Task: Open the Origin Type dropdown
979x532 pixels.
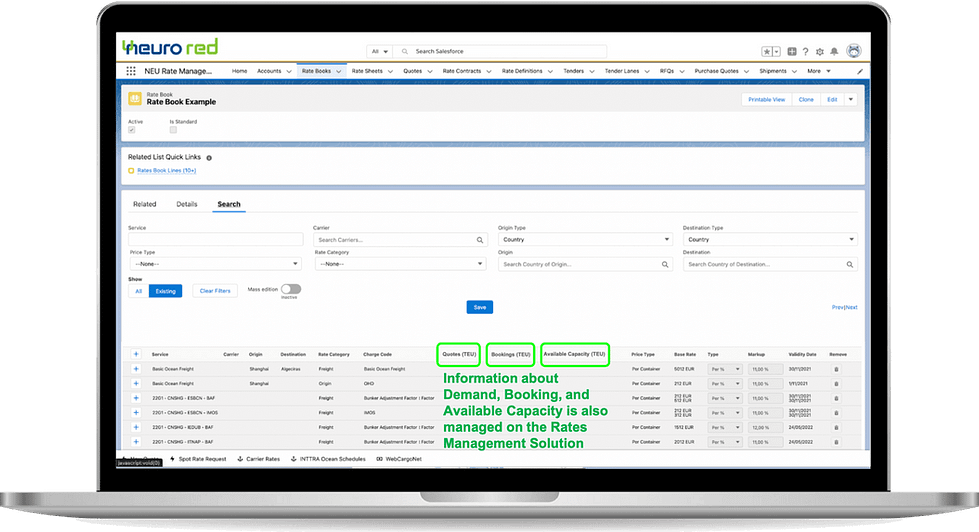Action: coord(585,240)
